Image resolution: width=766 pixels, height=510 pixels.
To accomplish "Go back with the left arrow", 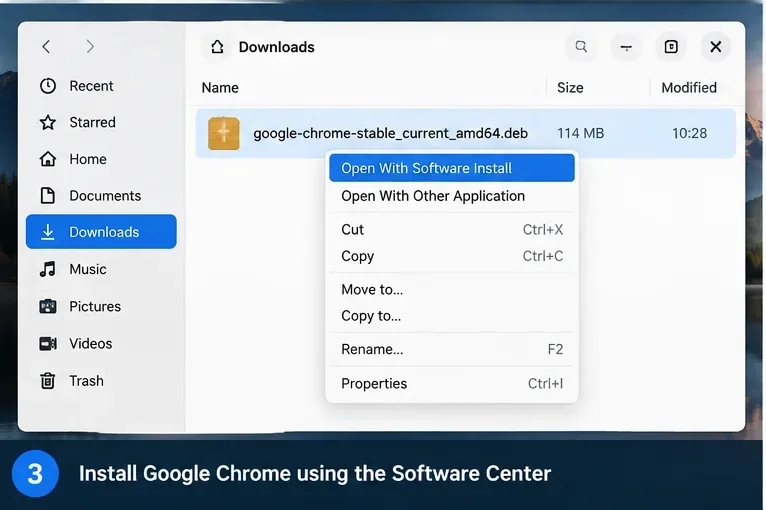I will click(x=46, y=47).
